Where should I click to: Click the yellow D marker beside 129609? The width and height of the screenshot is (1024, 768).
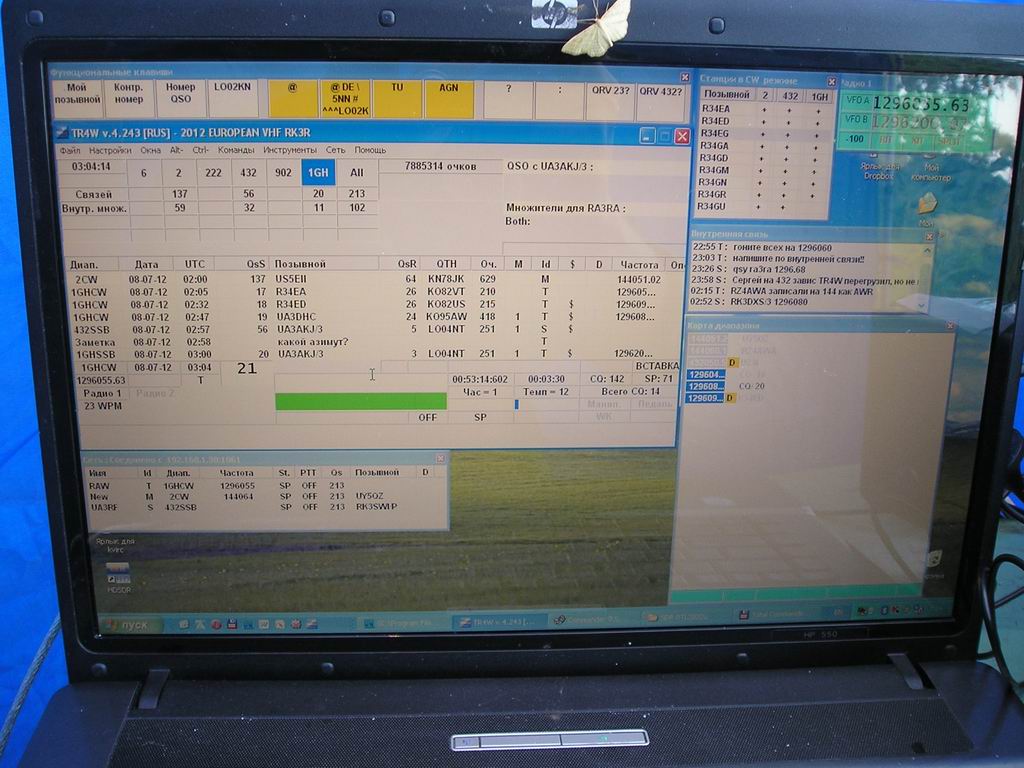point(730,398)
